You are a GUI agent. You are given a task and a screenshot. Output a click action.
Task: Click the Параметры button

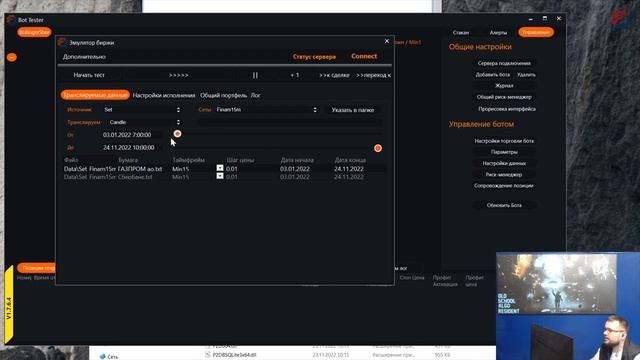coord(504,152)
